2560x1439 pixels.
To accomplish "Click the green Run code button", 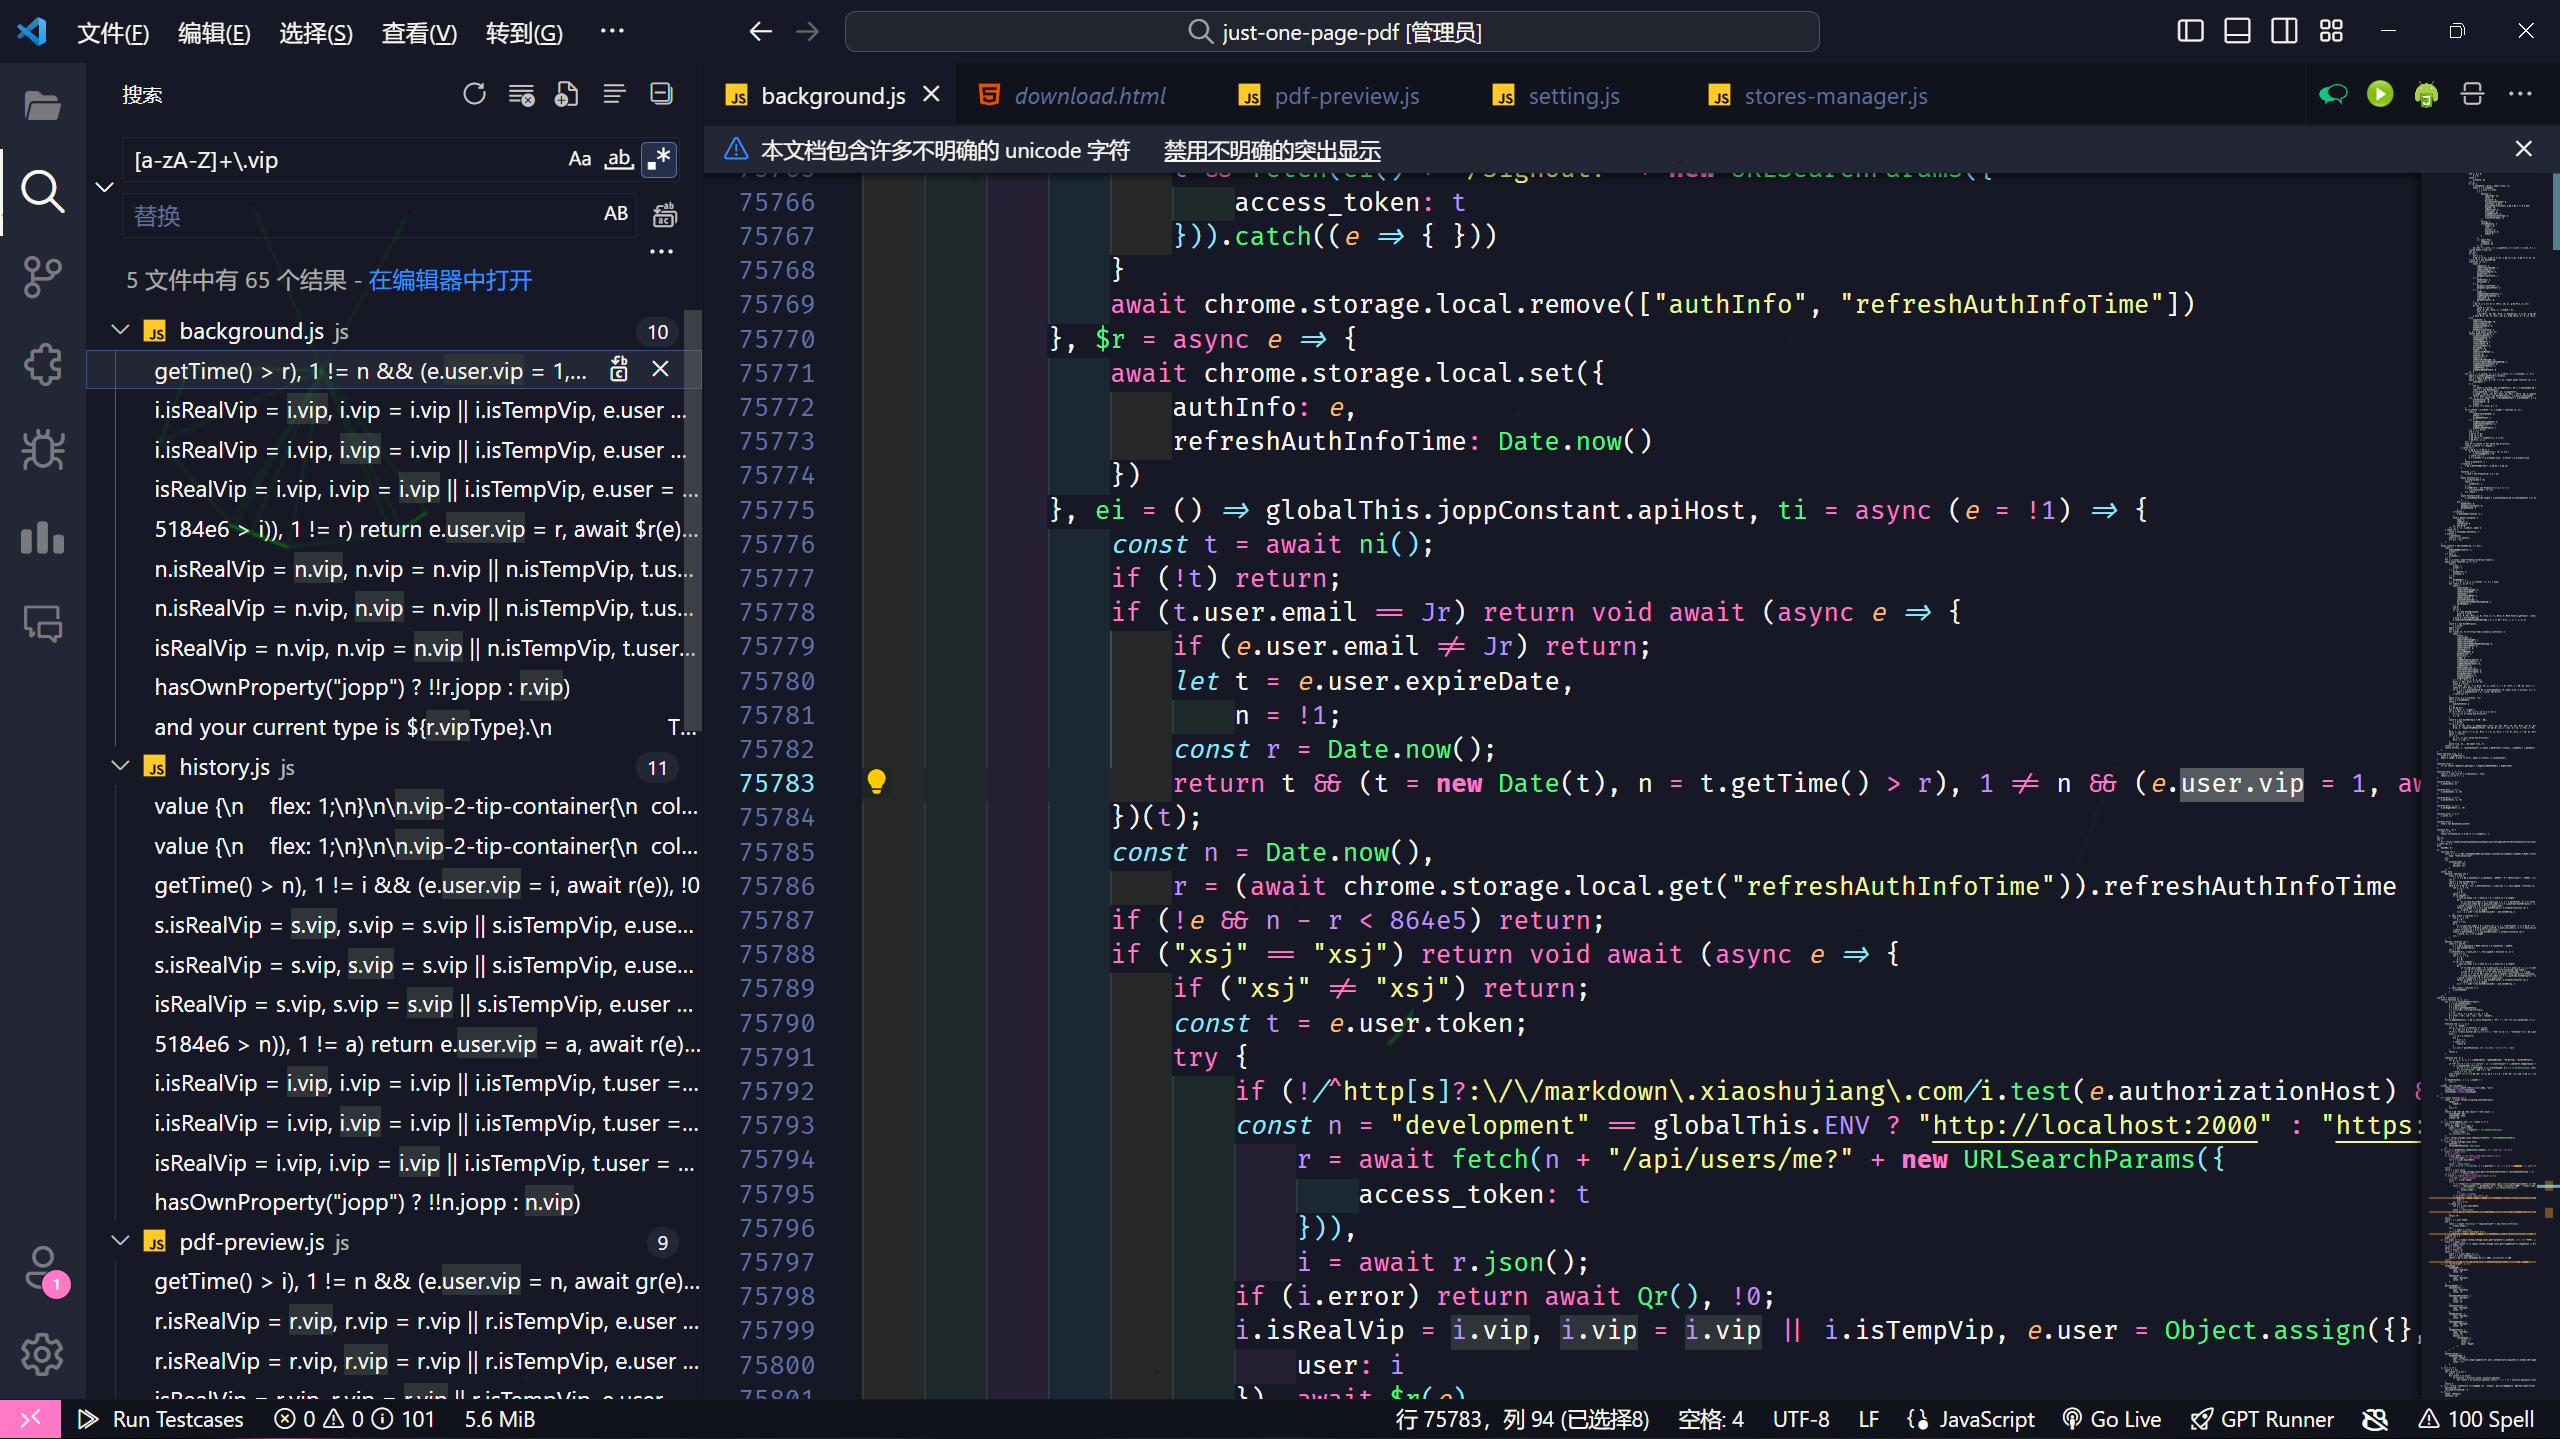I will tap(2379, 95).
